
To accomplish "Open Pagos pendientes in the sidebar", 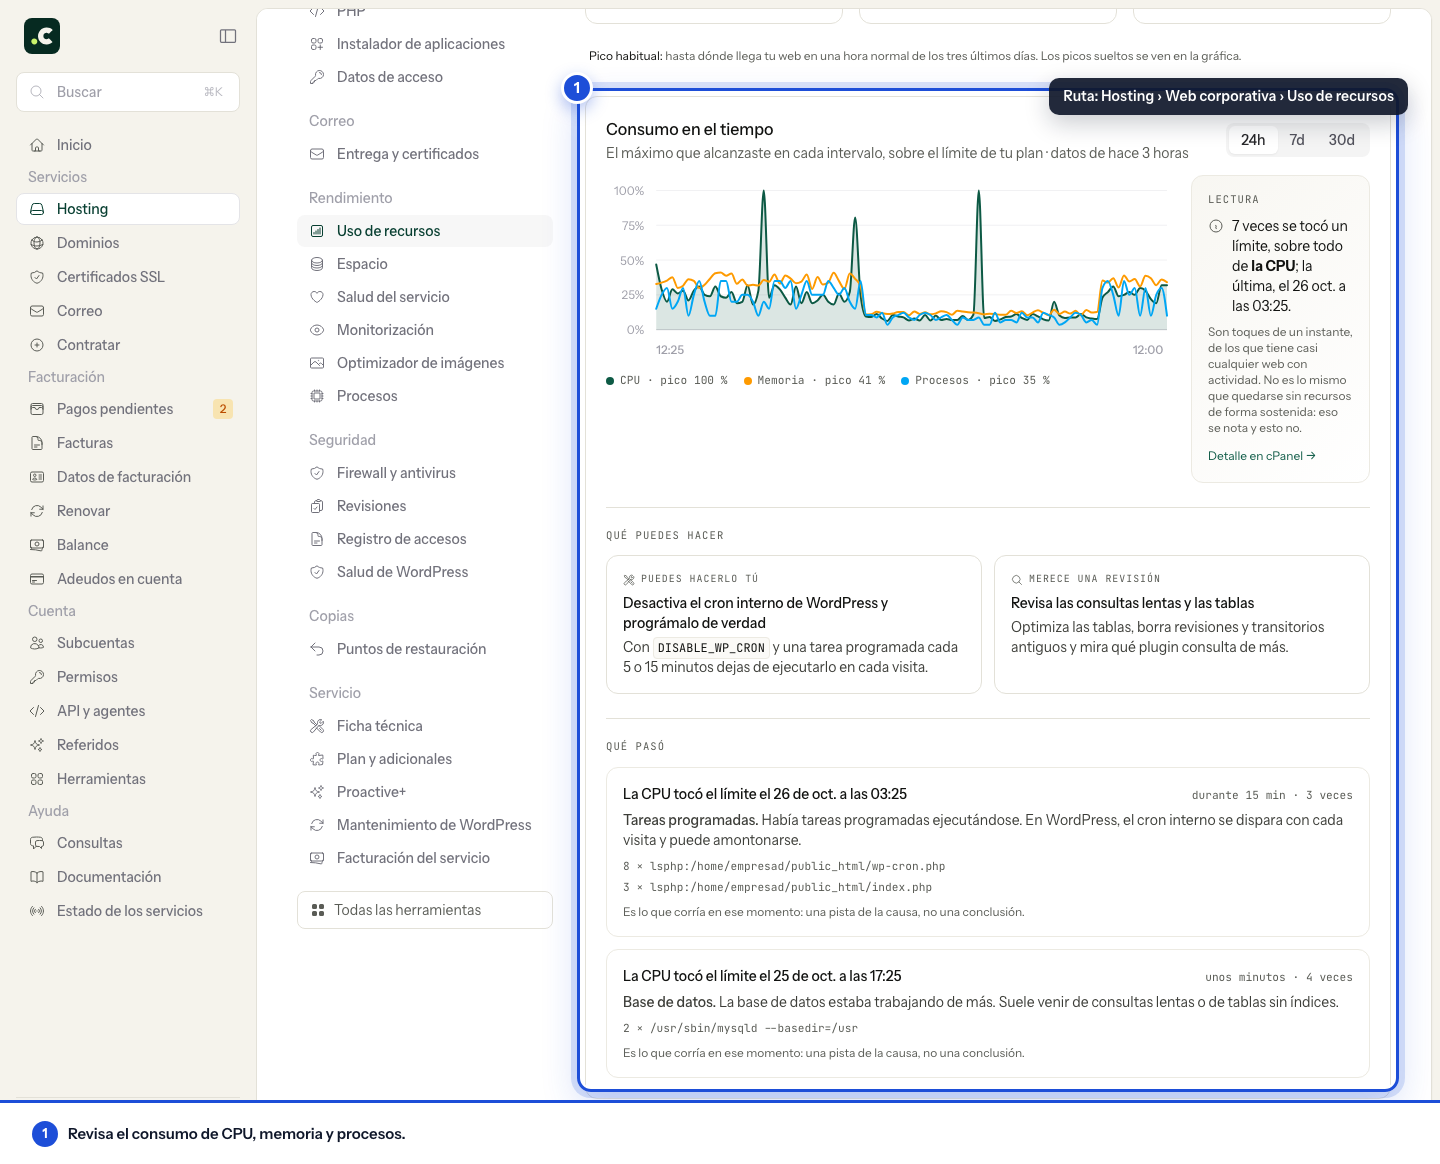I will coord(128,409).
